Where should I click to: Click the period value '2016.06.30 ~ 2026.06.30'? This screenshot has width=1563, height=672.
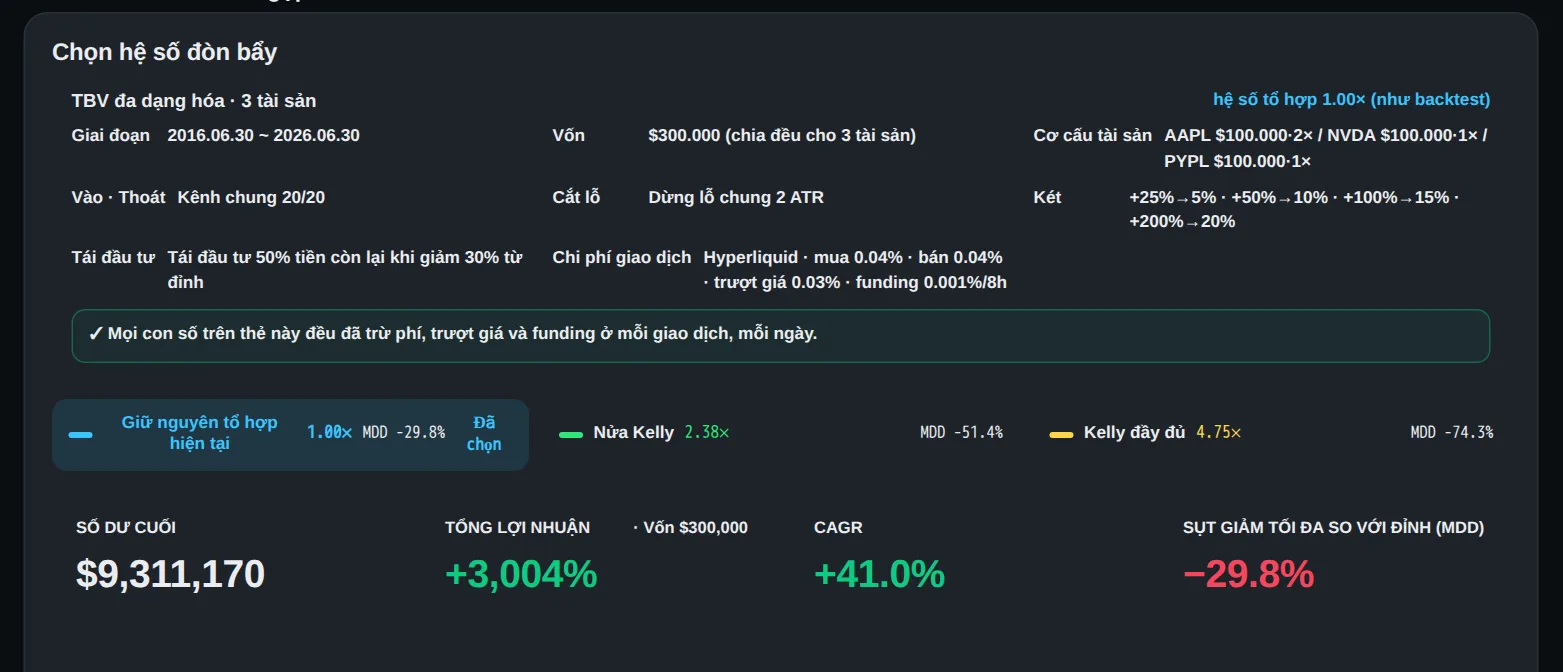pyautogui.click(x=264, y=135)
